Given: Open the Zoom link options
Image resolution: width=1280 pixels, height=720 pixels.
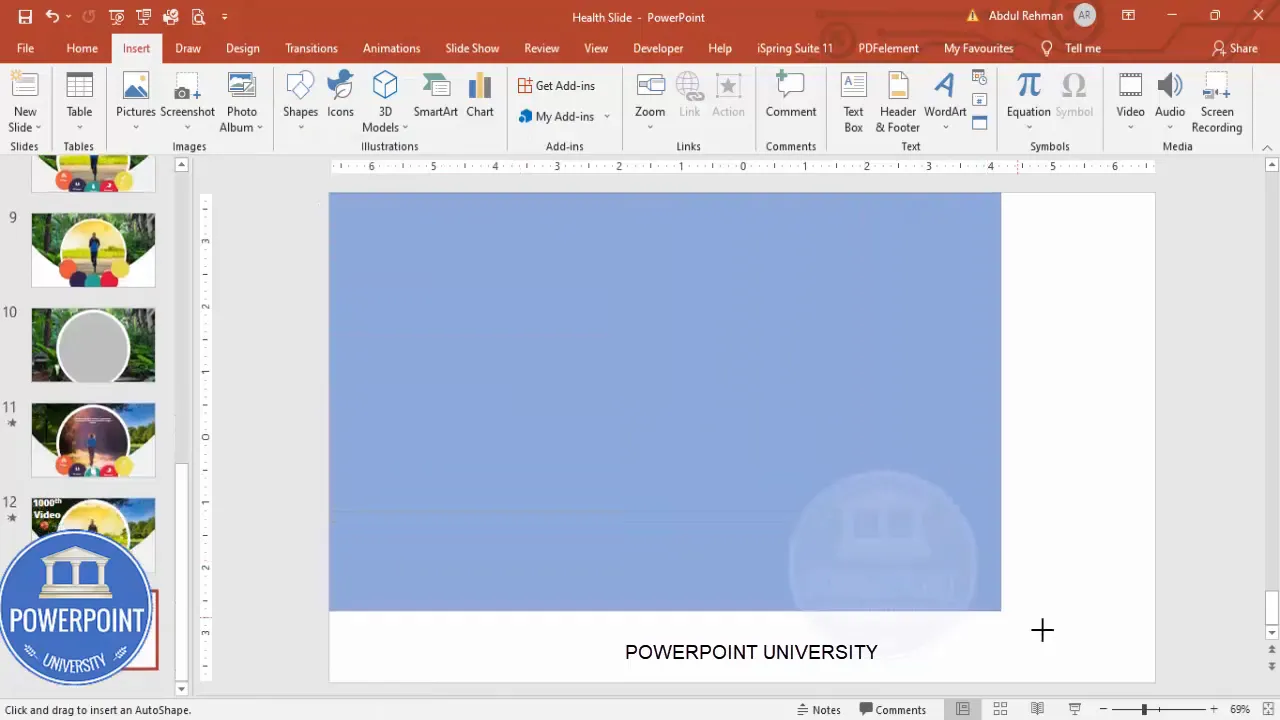Looking at the screenshot, I should [650, 102].
